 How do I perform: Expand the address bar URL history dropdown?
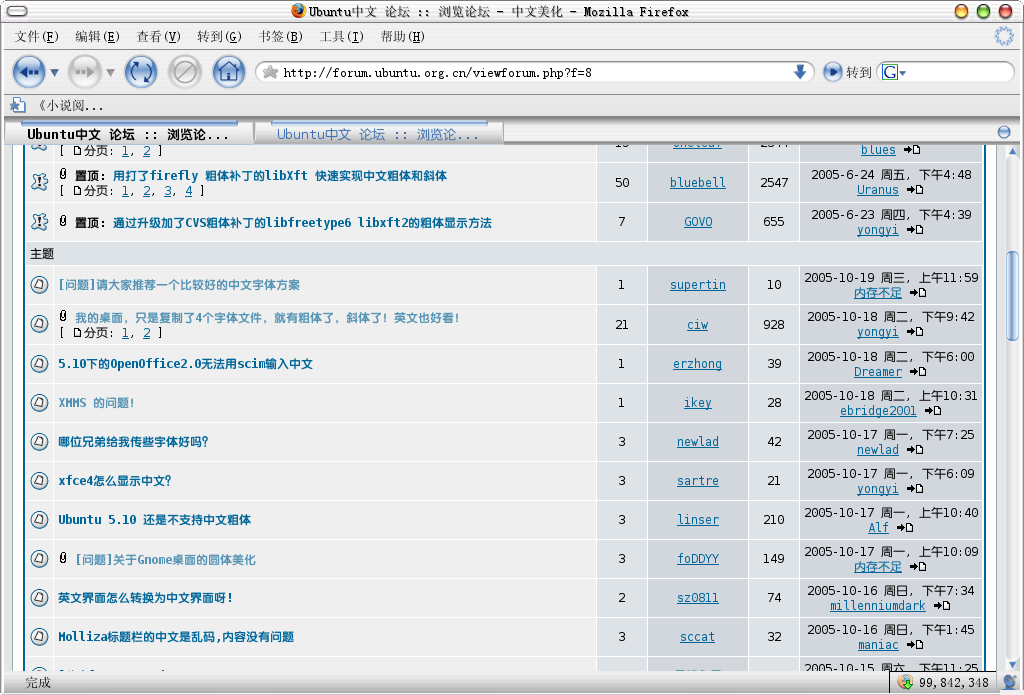click(799, 72)
